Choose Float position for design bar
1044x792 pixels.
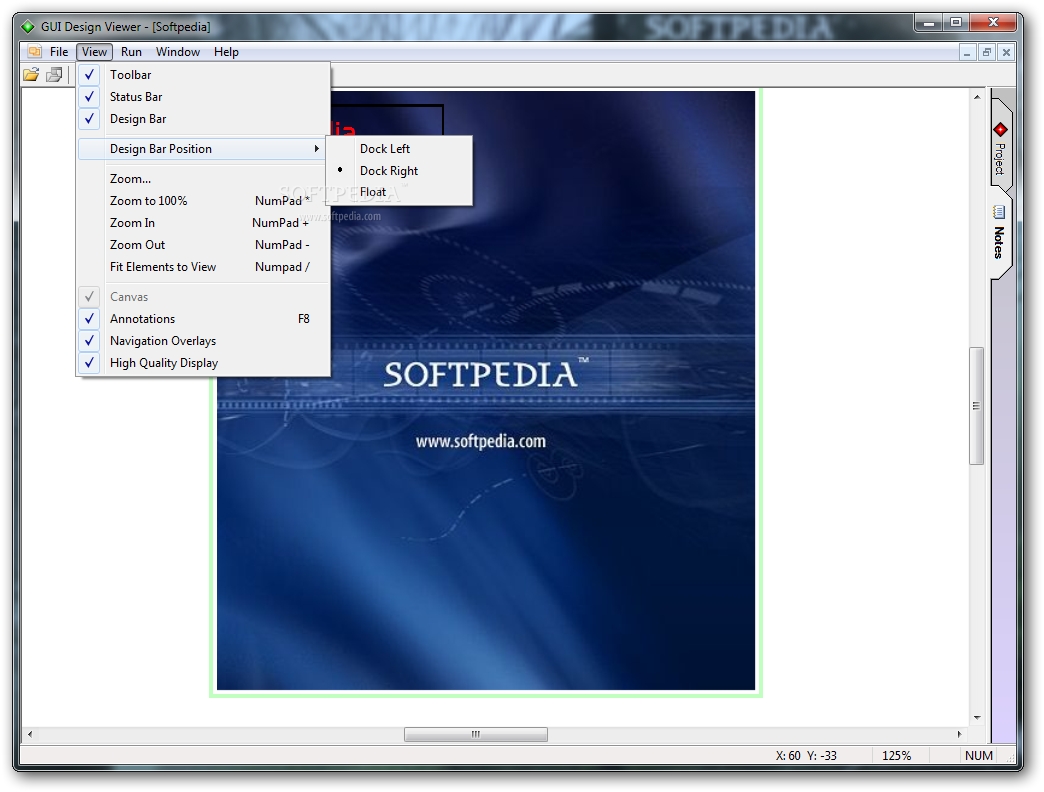pos(399,192)
